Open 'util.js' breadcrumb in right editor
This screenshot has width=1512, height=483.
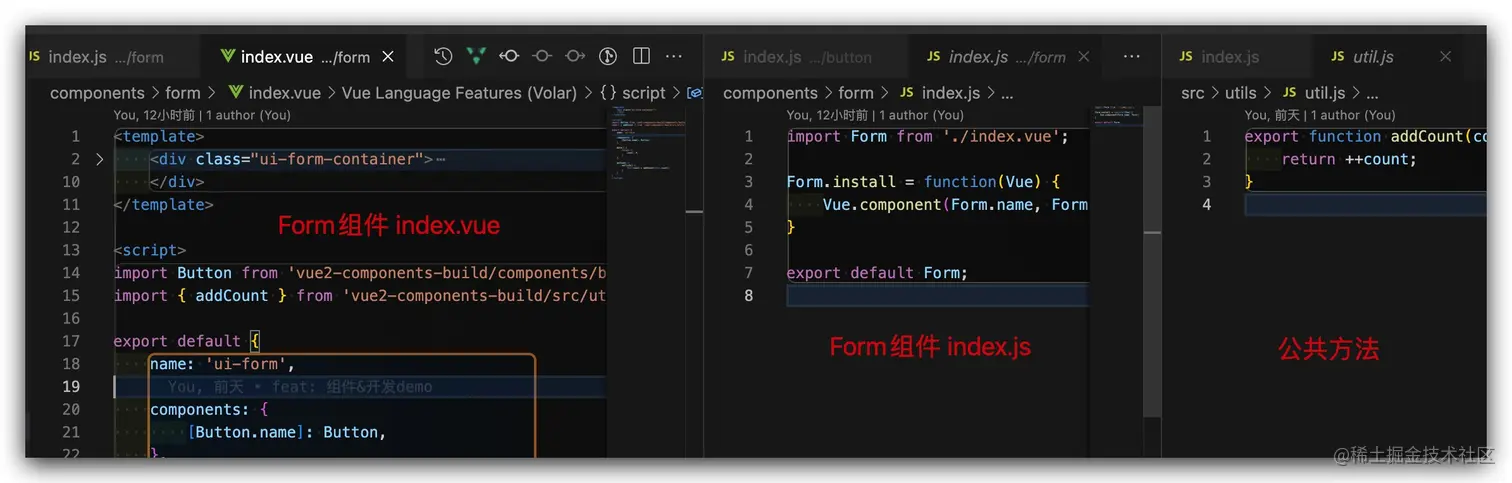(x=1325, y=93)
